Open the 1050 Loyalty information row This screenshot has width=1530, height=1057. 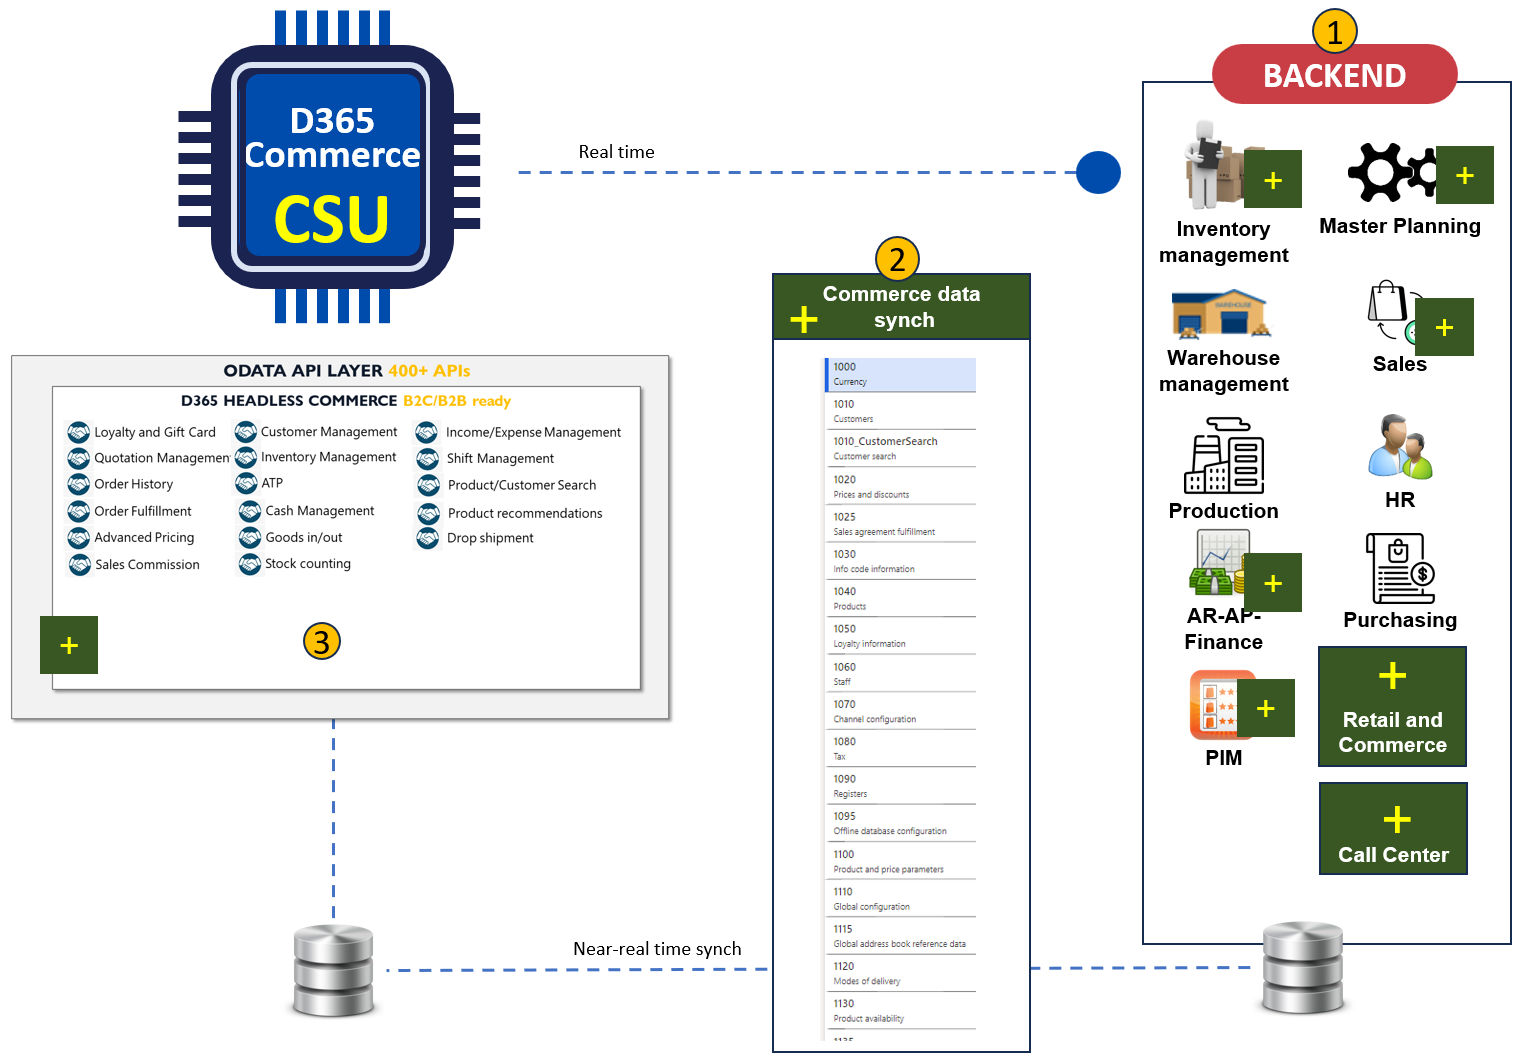[x=900, y=636]
